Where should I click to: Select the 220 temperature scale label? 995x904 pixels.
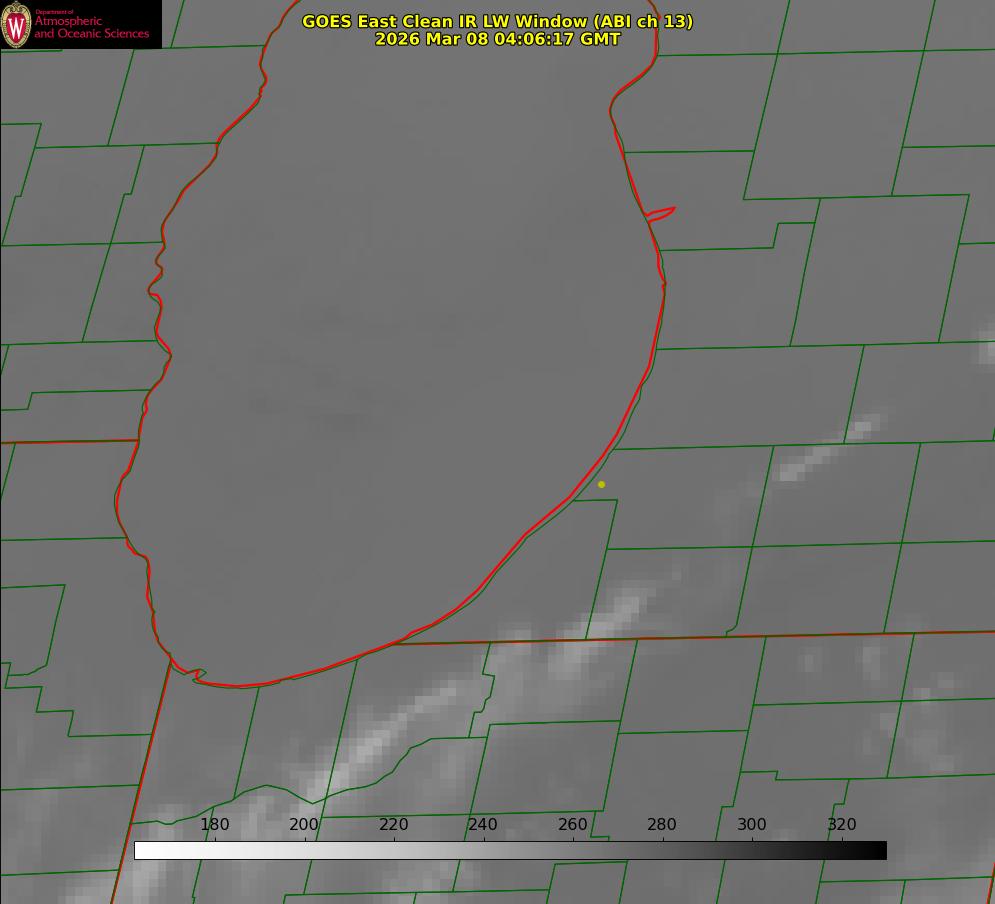[394, 824]
